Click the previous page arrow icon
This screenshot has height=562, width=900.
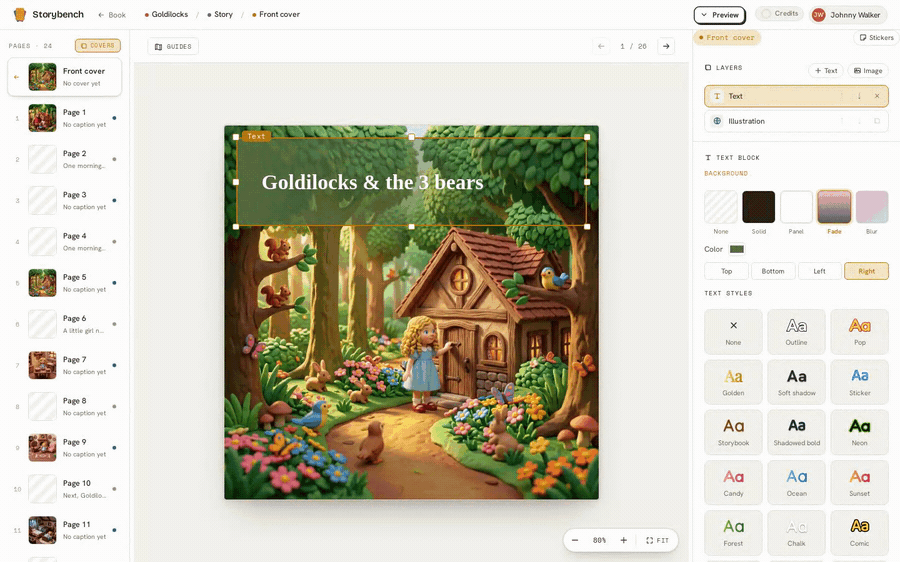coord(601,46)
